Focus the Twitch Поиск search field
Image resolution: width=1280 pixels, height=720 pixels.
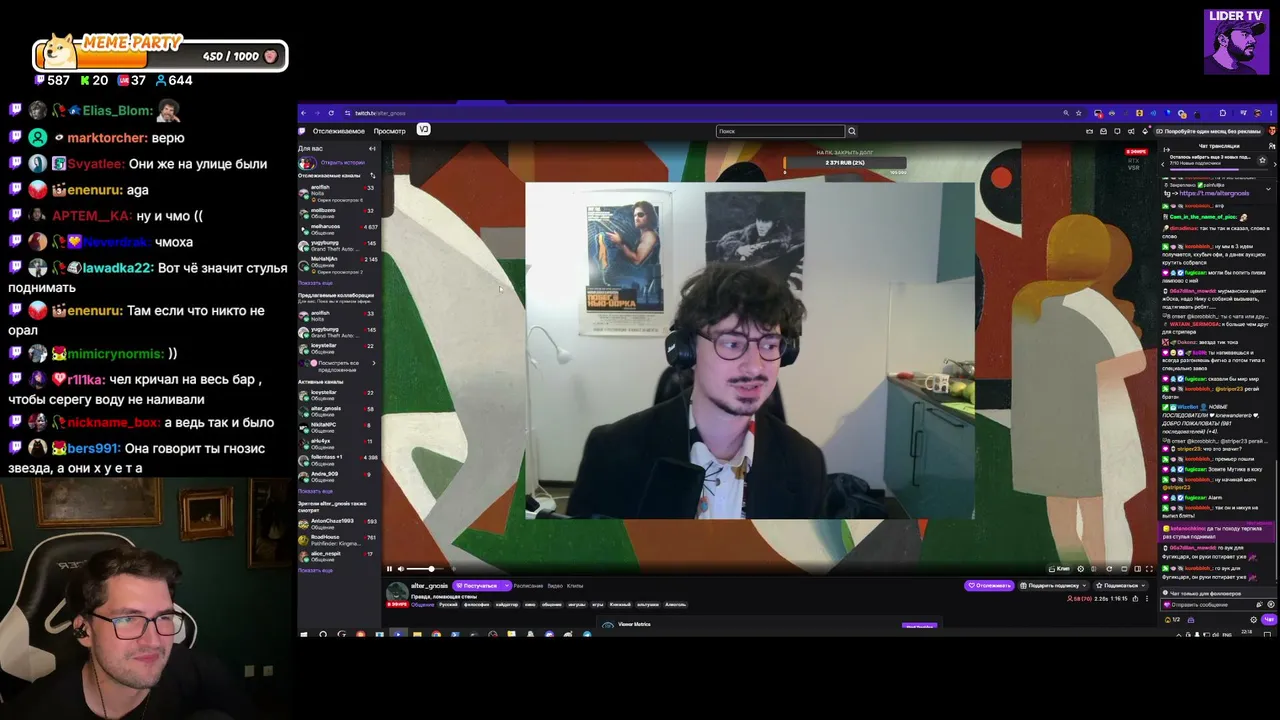tap(780, 131)
